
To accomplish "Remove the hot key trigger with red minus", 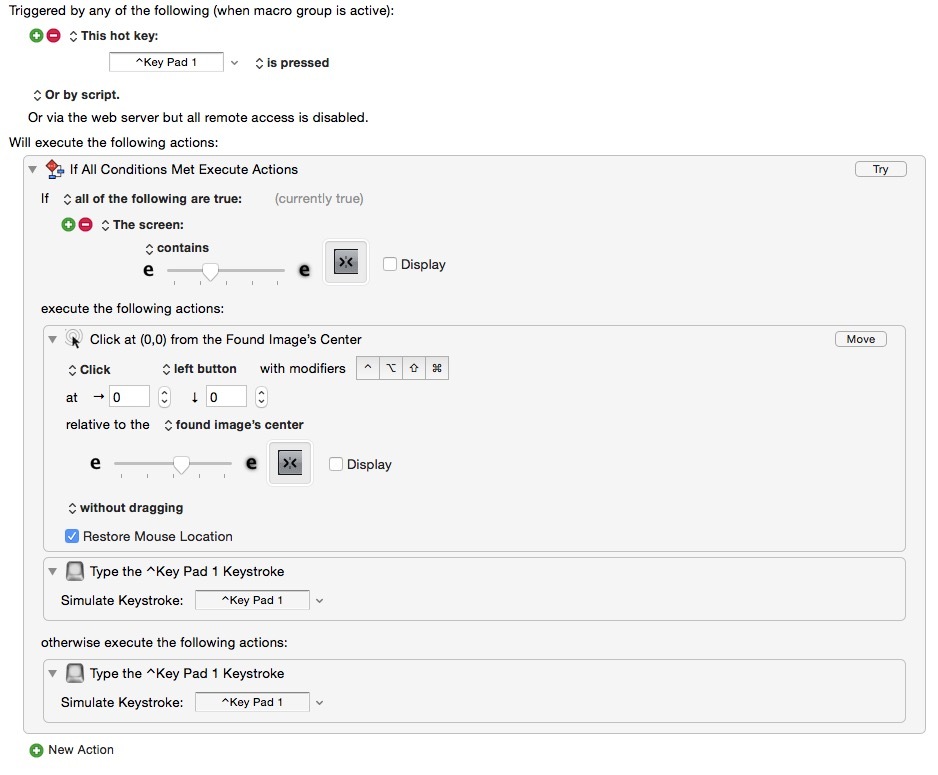I will point(54,36).
